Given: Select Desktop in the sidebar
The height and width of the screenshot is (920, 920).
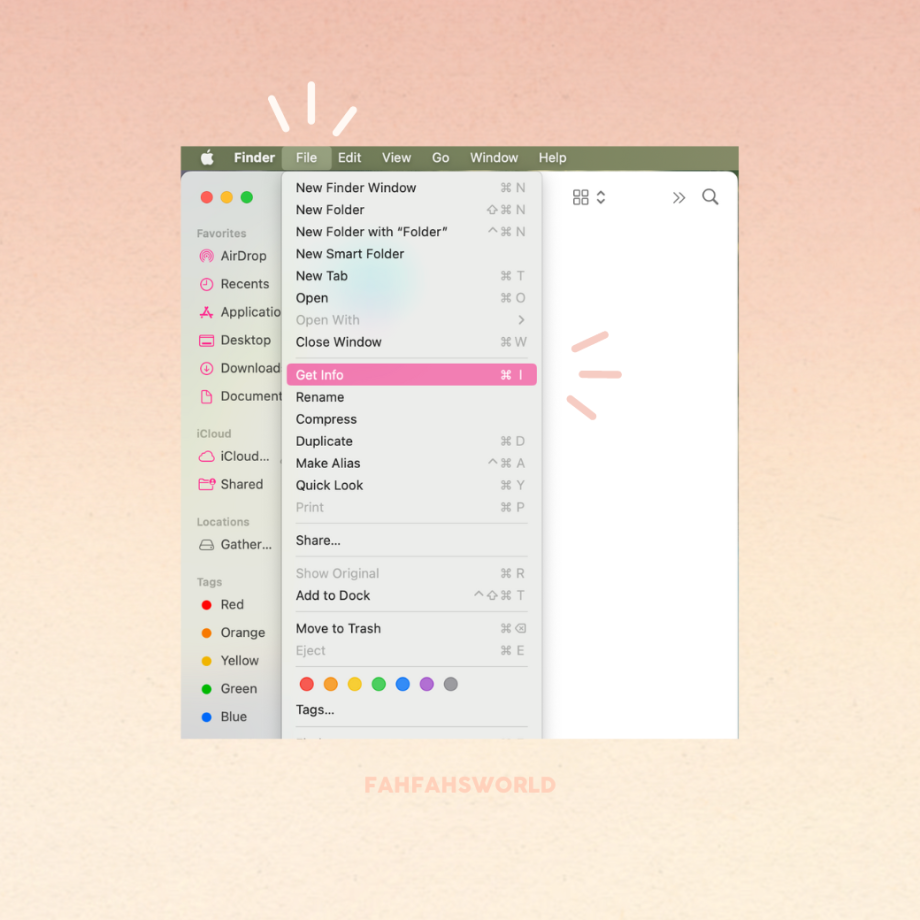Looking at the screenshot, I should pos(241,340).
